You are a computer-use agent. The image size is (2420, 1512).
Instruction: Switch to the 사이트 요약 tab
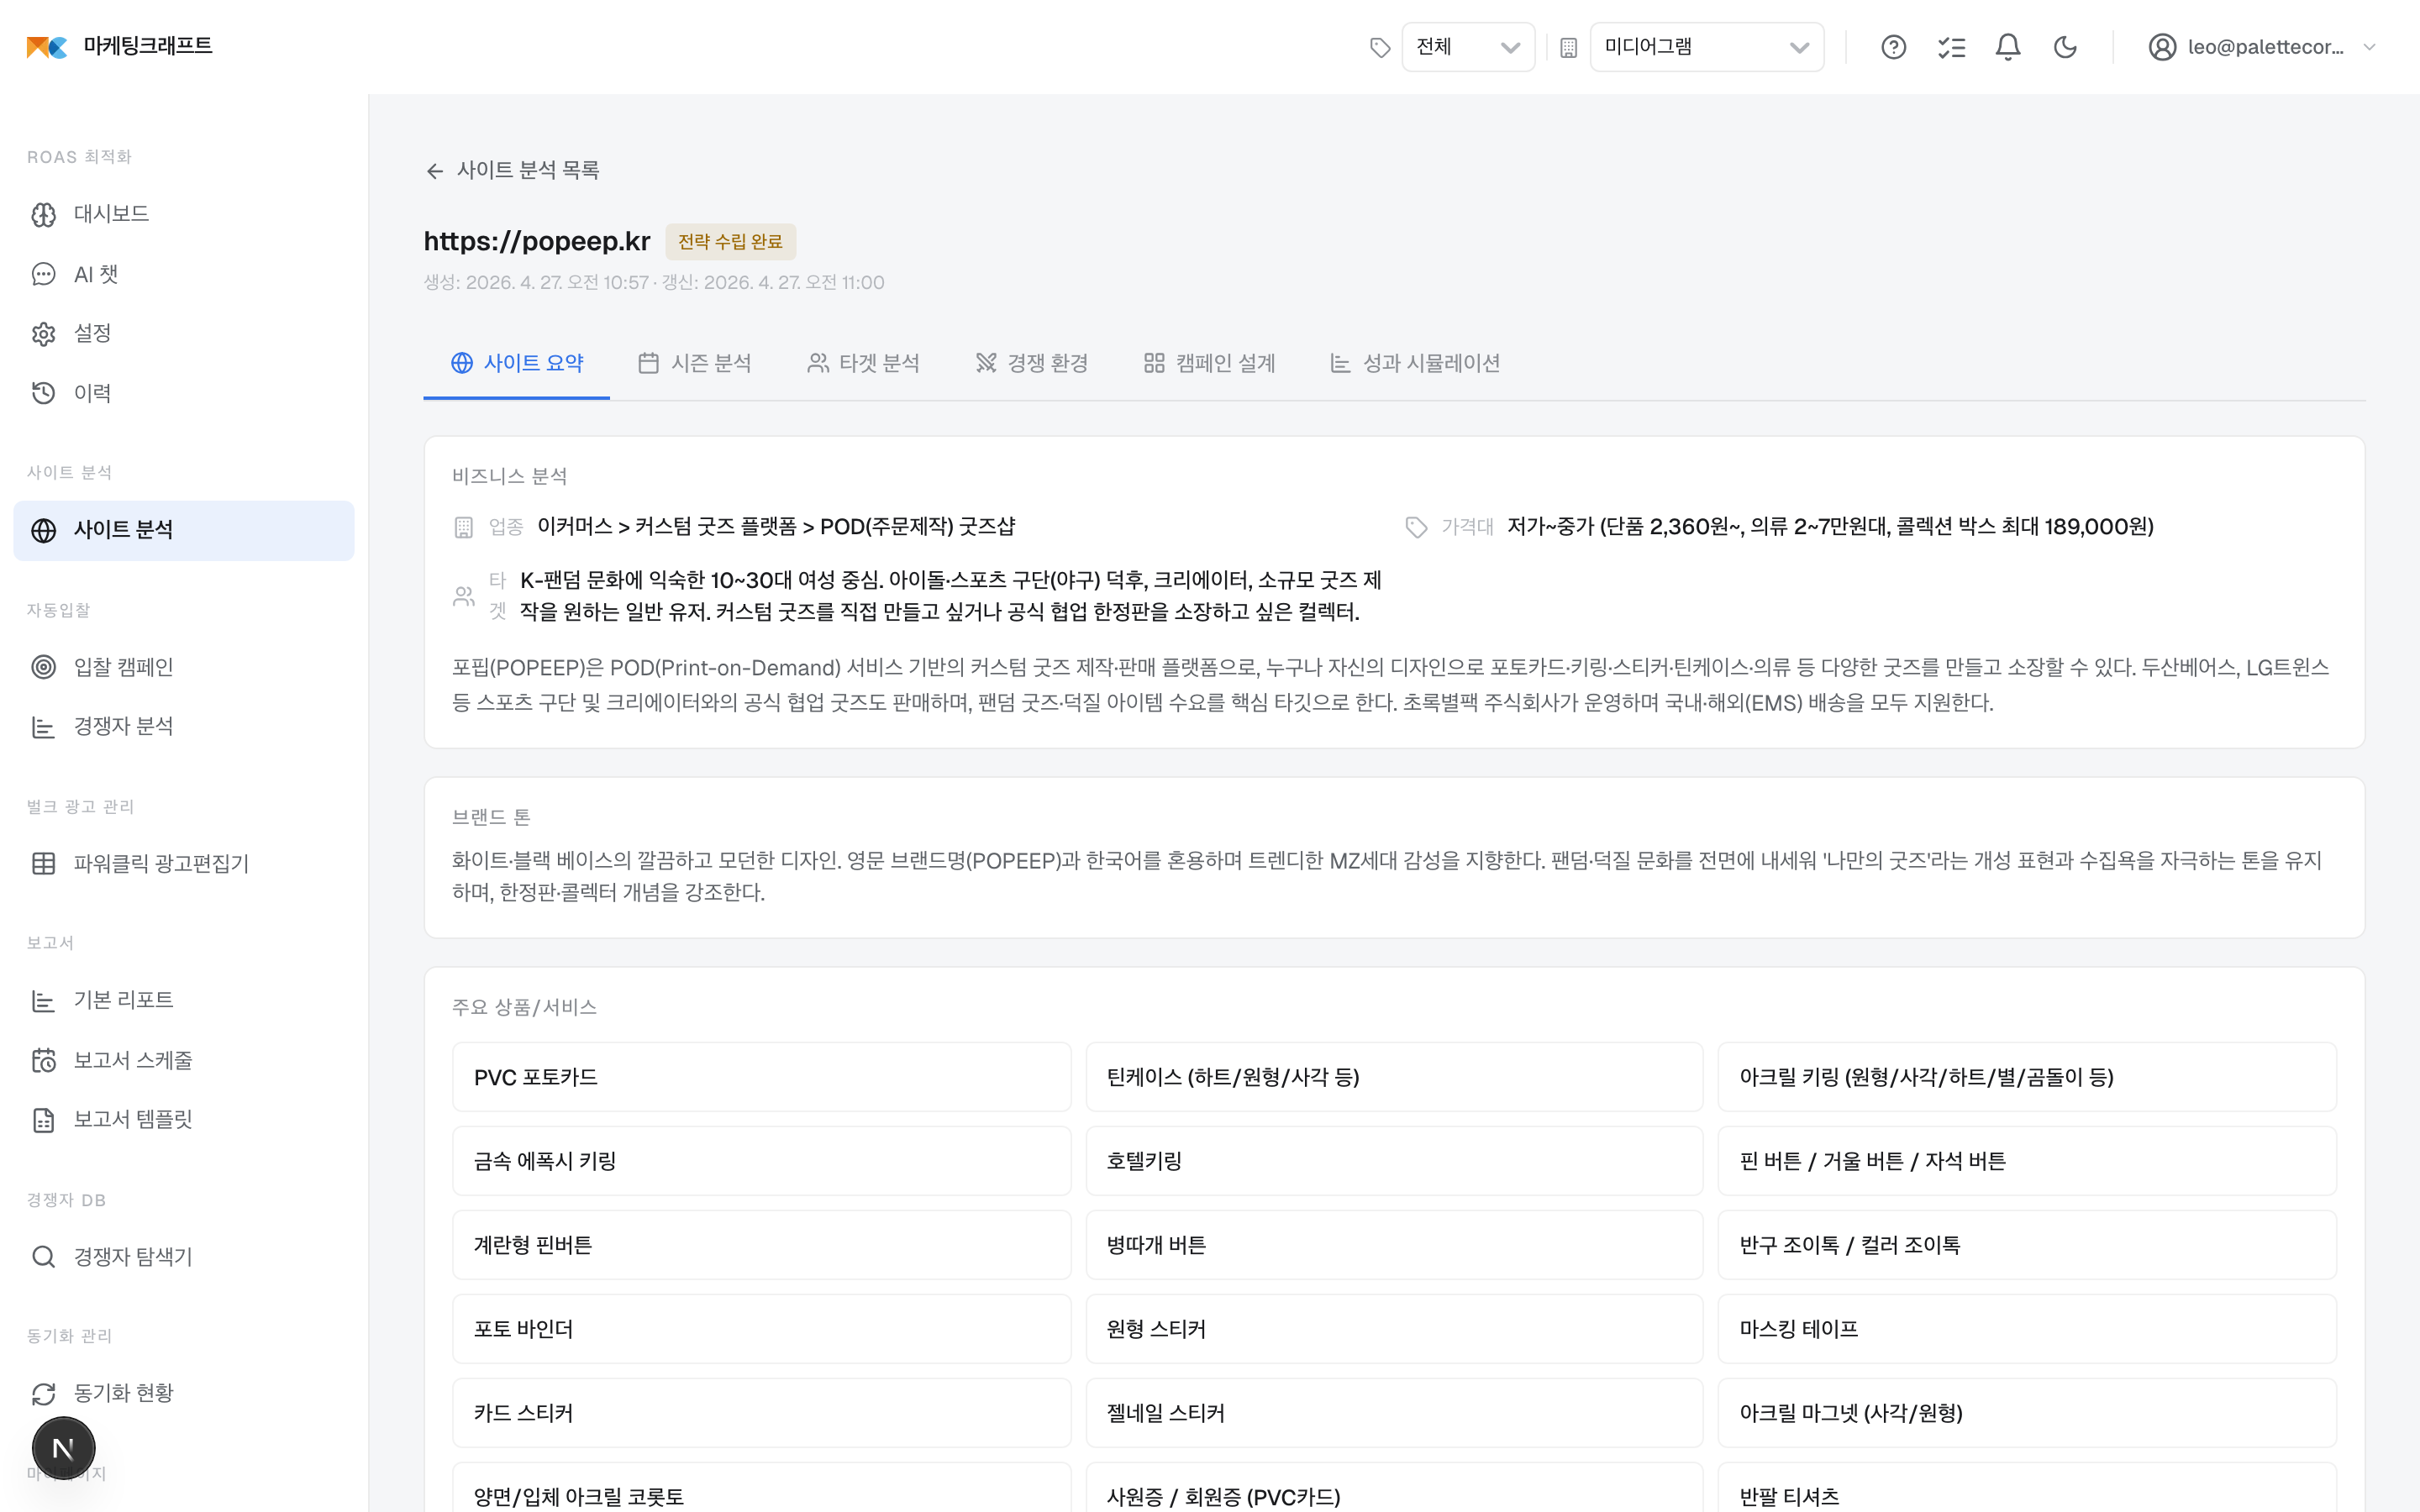[517, 363]
